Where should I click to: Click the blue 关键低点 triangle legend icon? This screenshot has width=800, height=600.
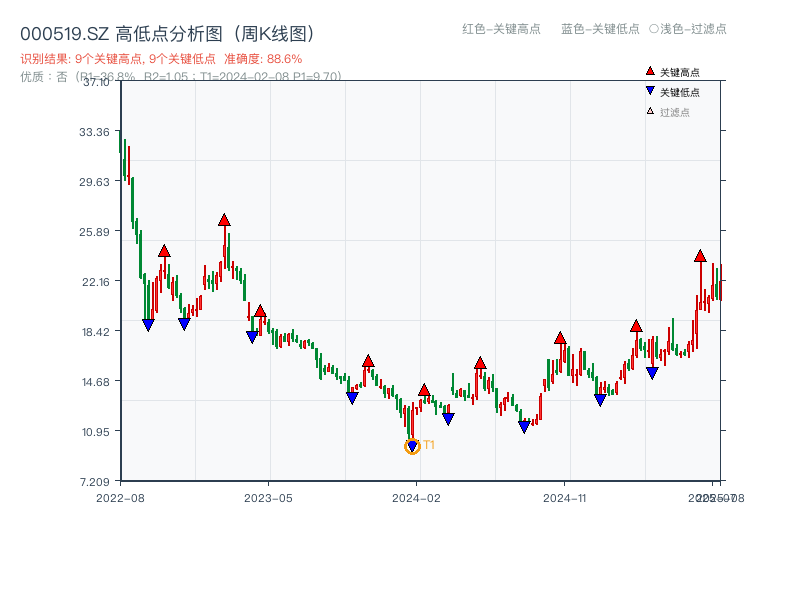(x=650, y=91)
